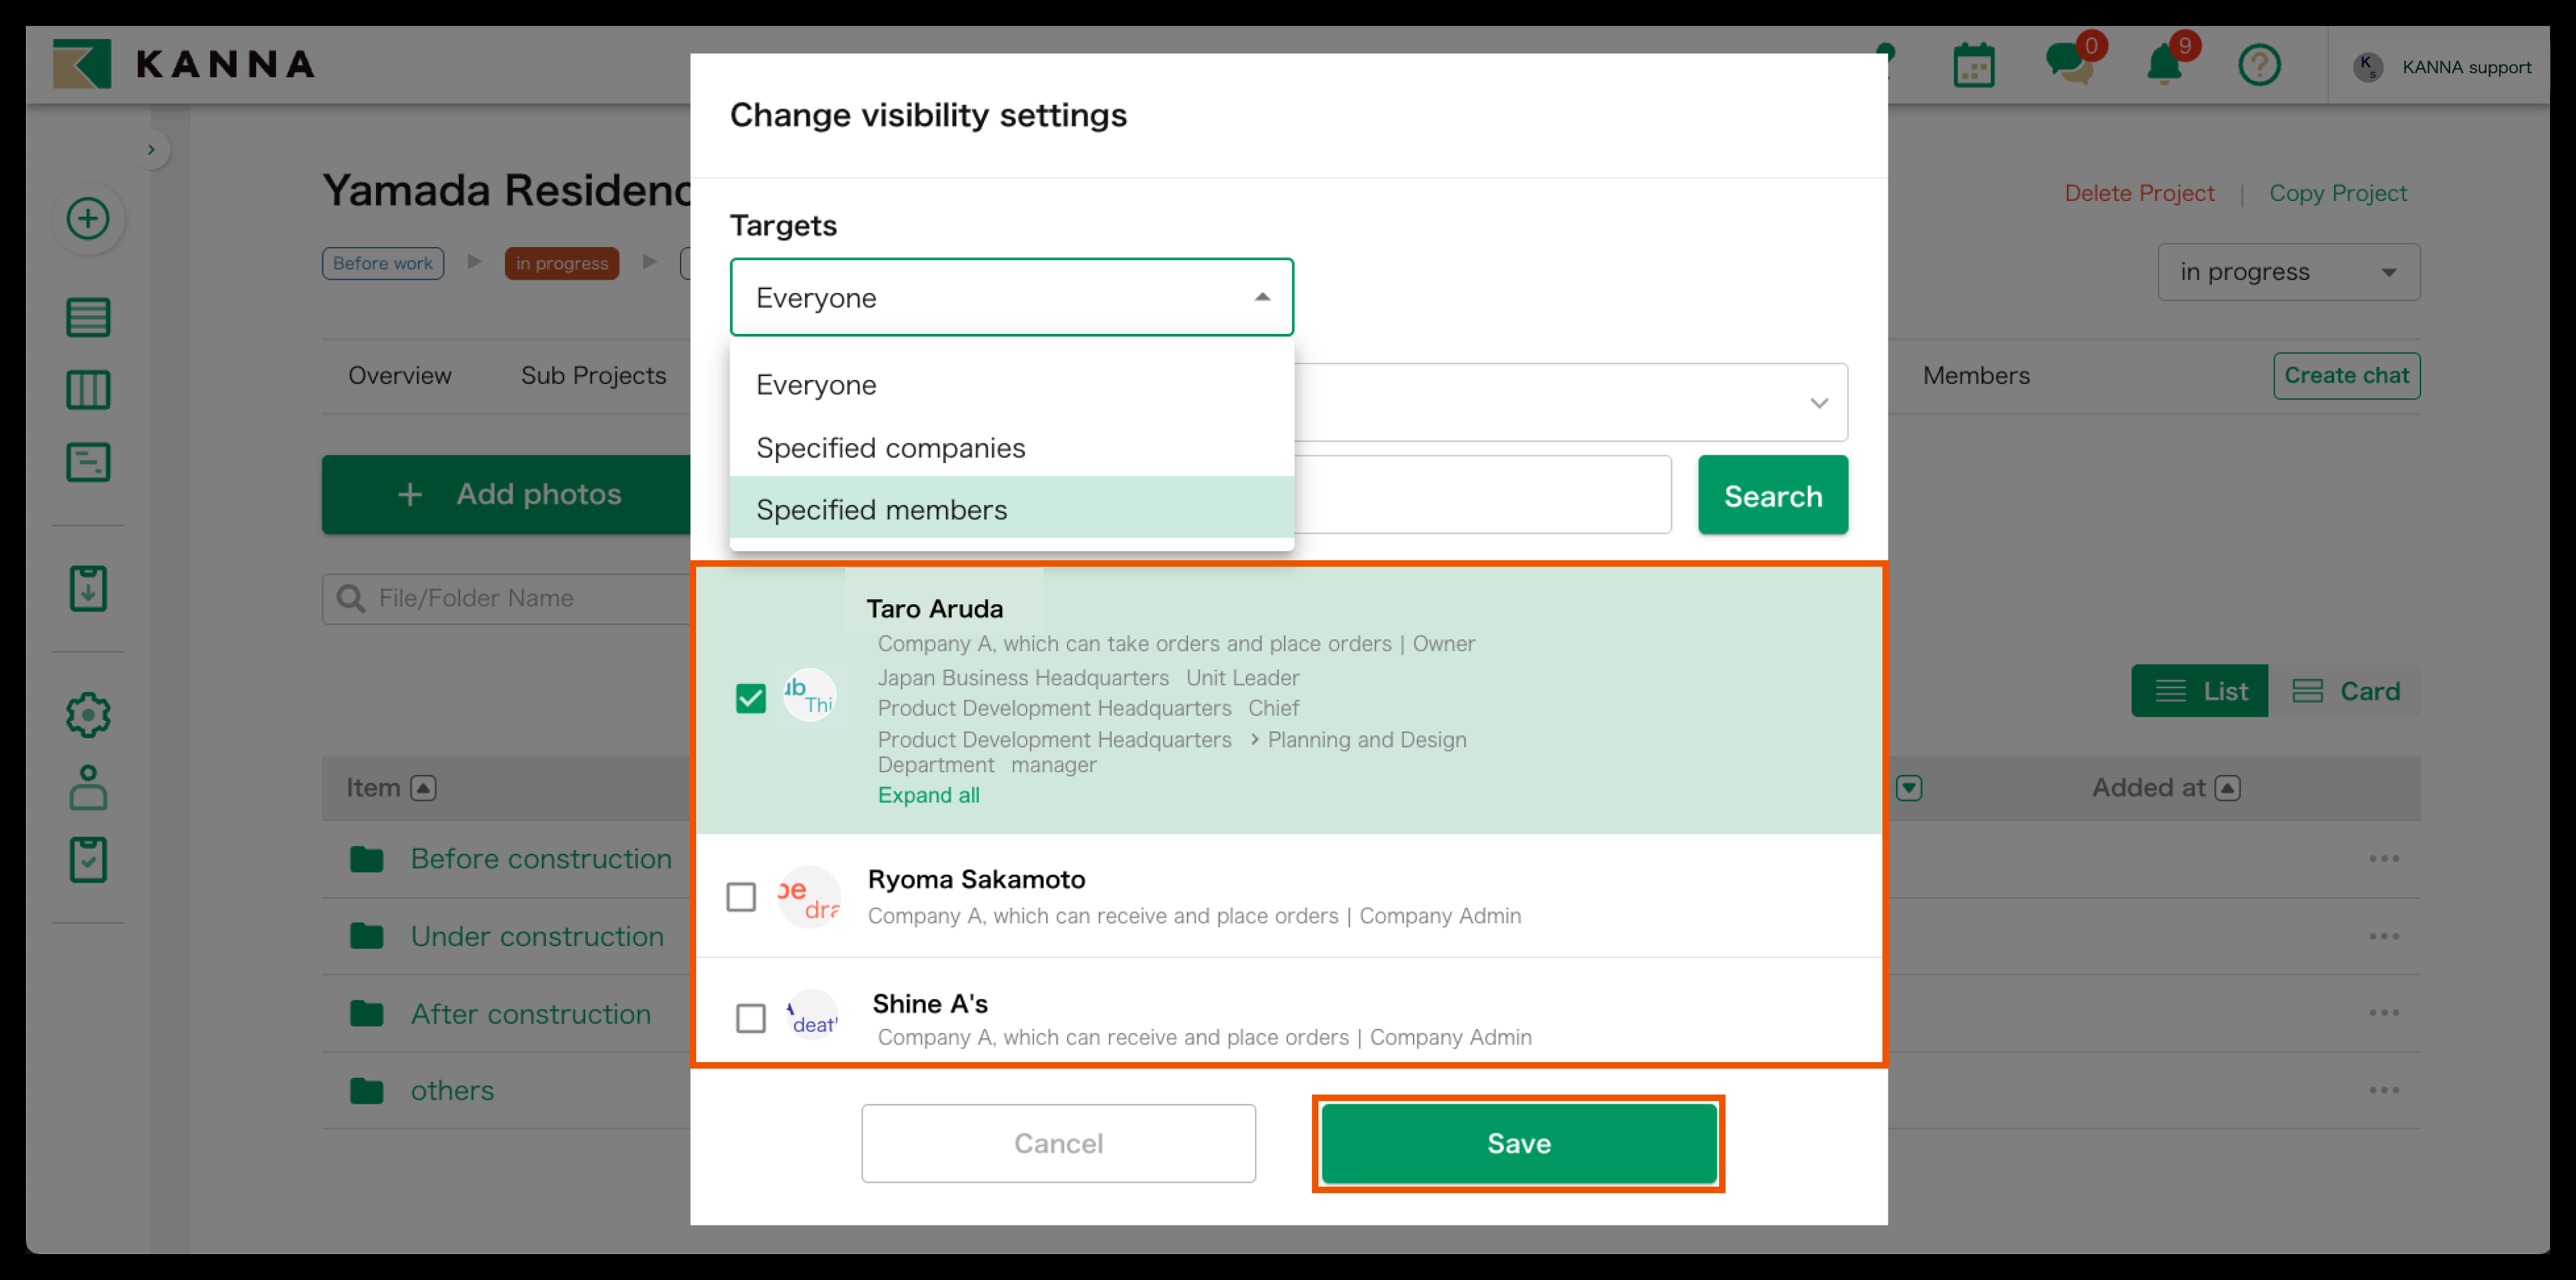Select Specified members from the dropdown
The width and height of the screenshot is (2576, 1280).
[882, 509]
